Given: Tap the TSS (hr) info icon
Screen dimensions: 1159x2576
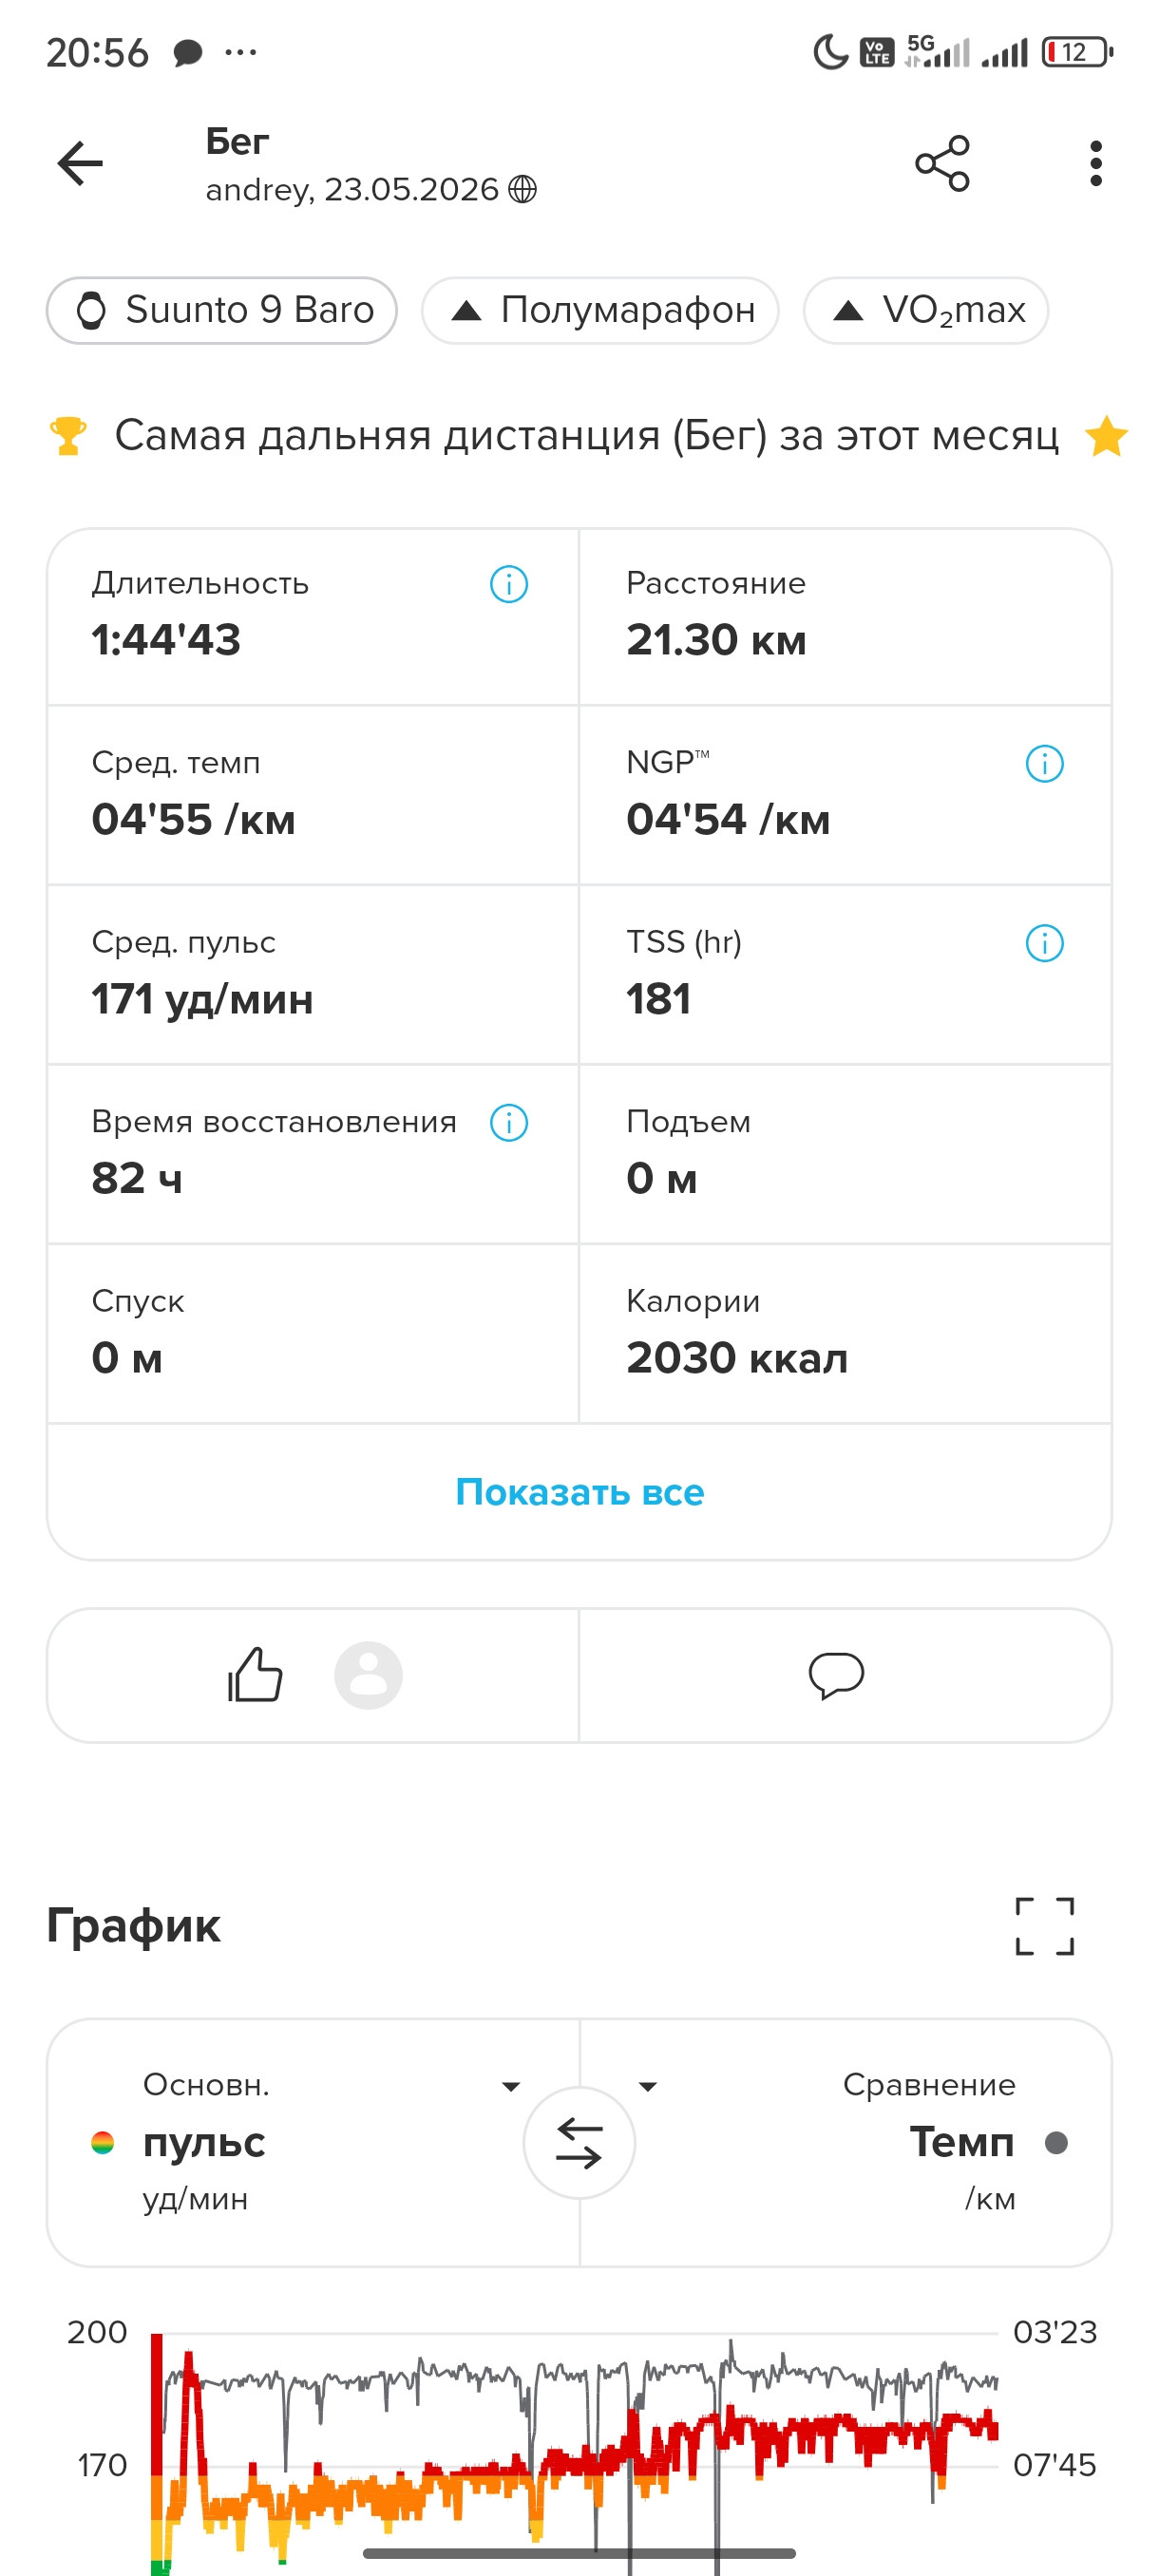Looking at the screenshot, I should click(x=1044, y=943).
